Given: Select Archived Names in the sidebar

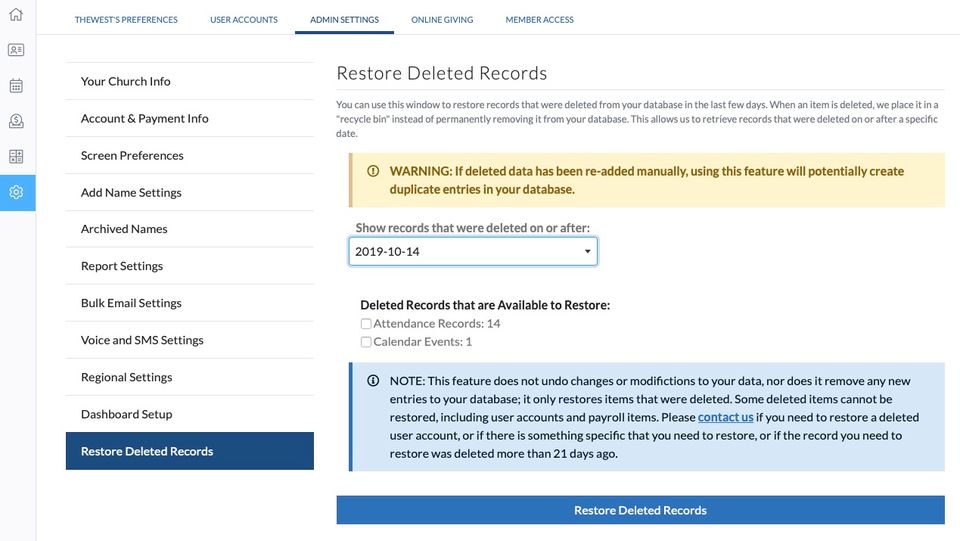Looking at the screenshot, I should click(x=124, y=229).
